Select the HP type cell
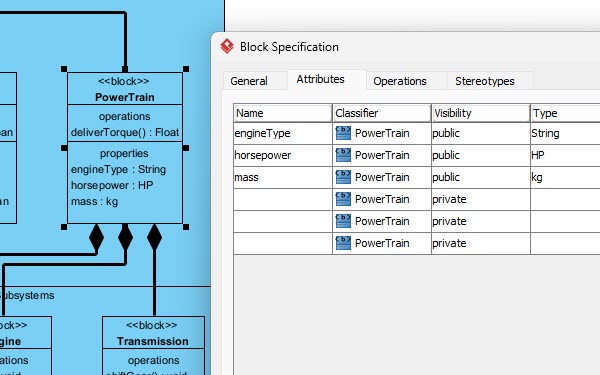 (x=565, y=155)
